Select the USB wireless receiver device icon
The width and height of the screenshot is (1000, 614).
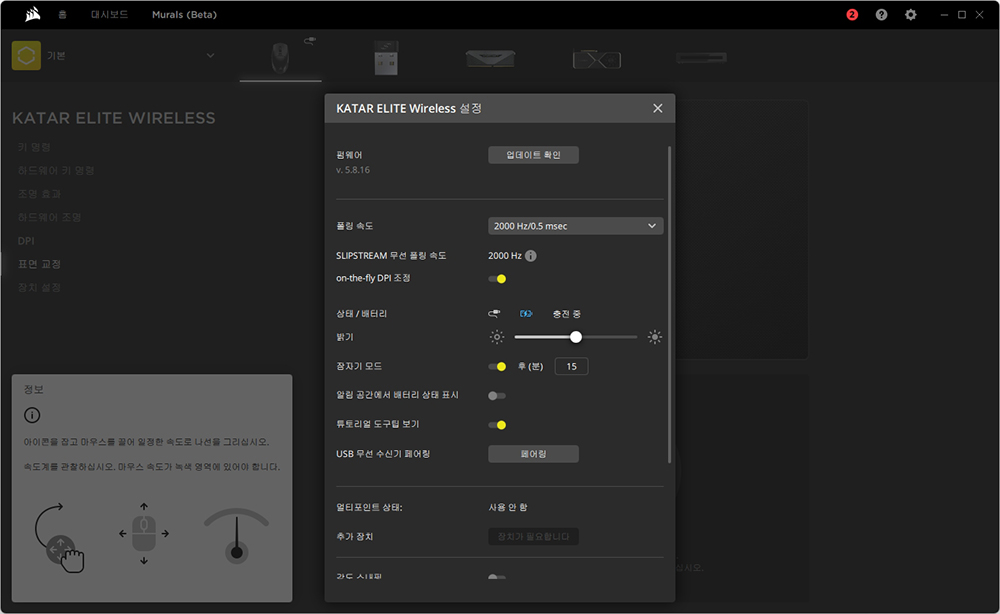pos(386,58)
